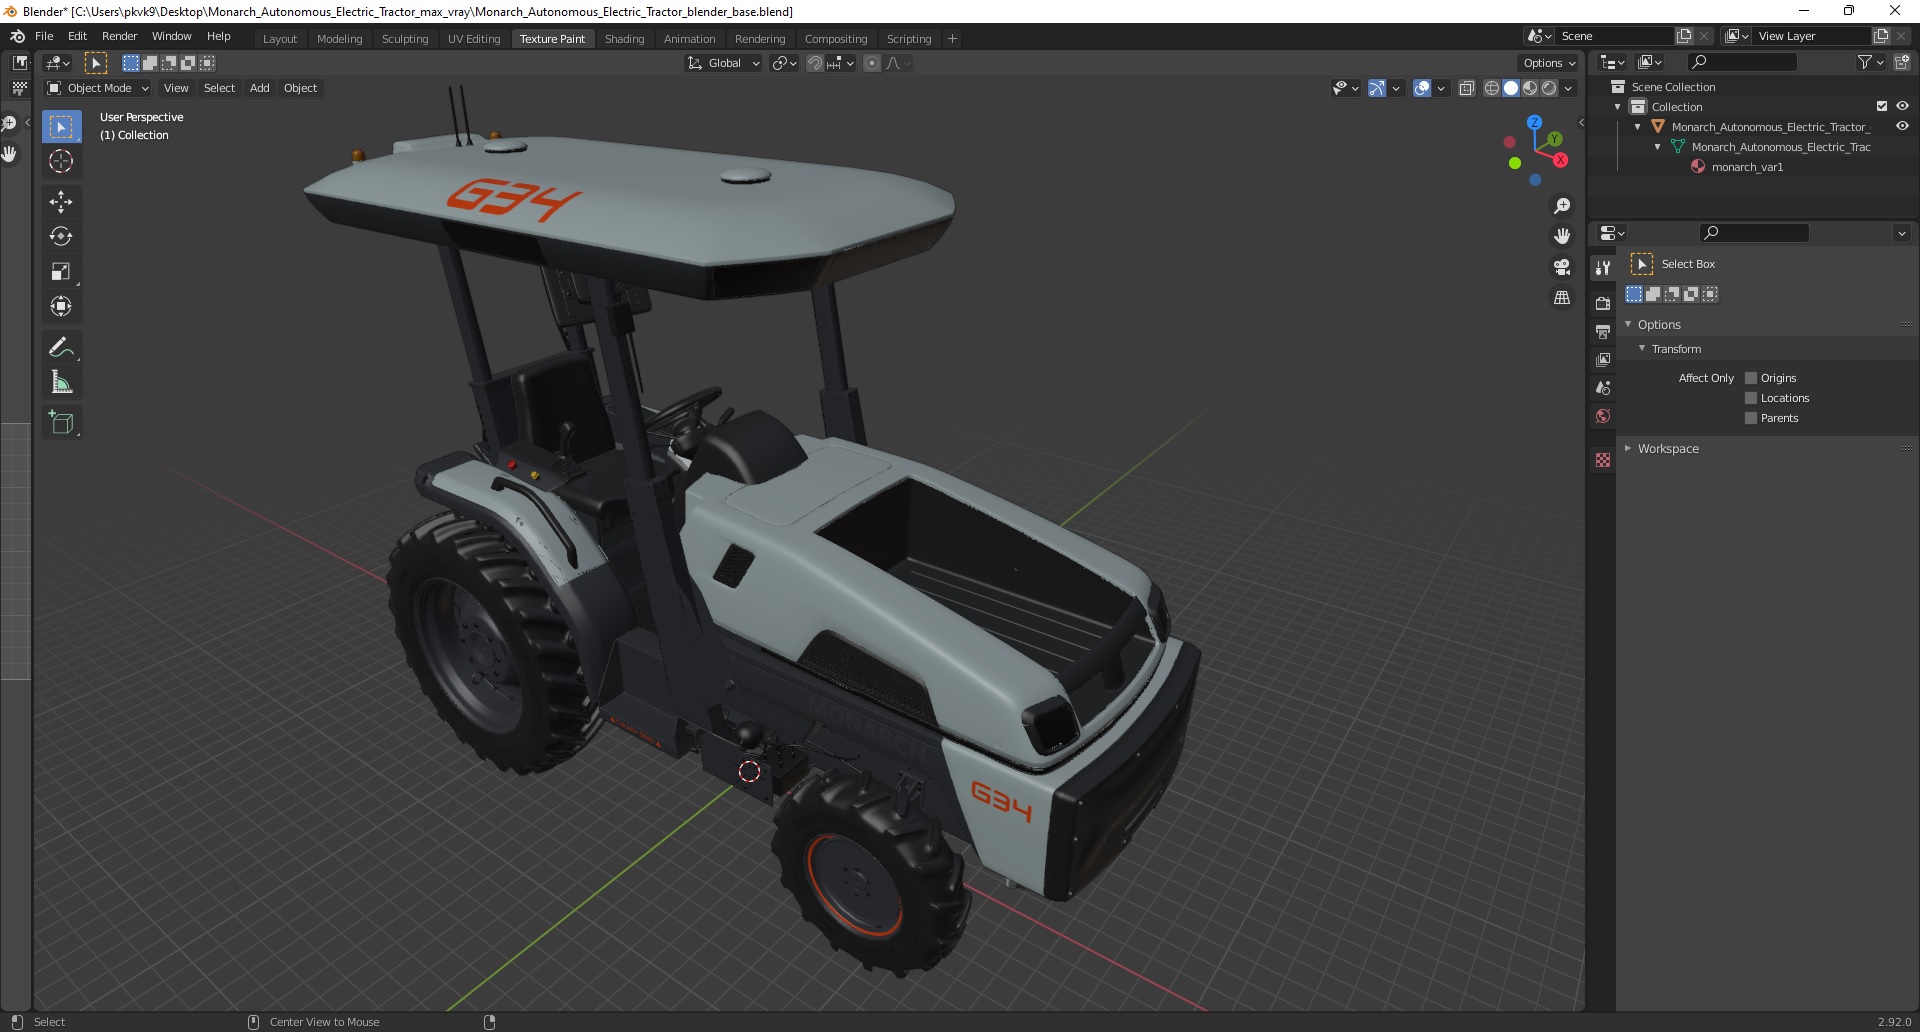Screen dimensions: 1920x1032
Task: Switch to rendered shading mode
Action: 1549,88
